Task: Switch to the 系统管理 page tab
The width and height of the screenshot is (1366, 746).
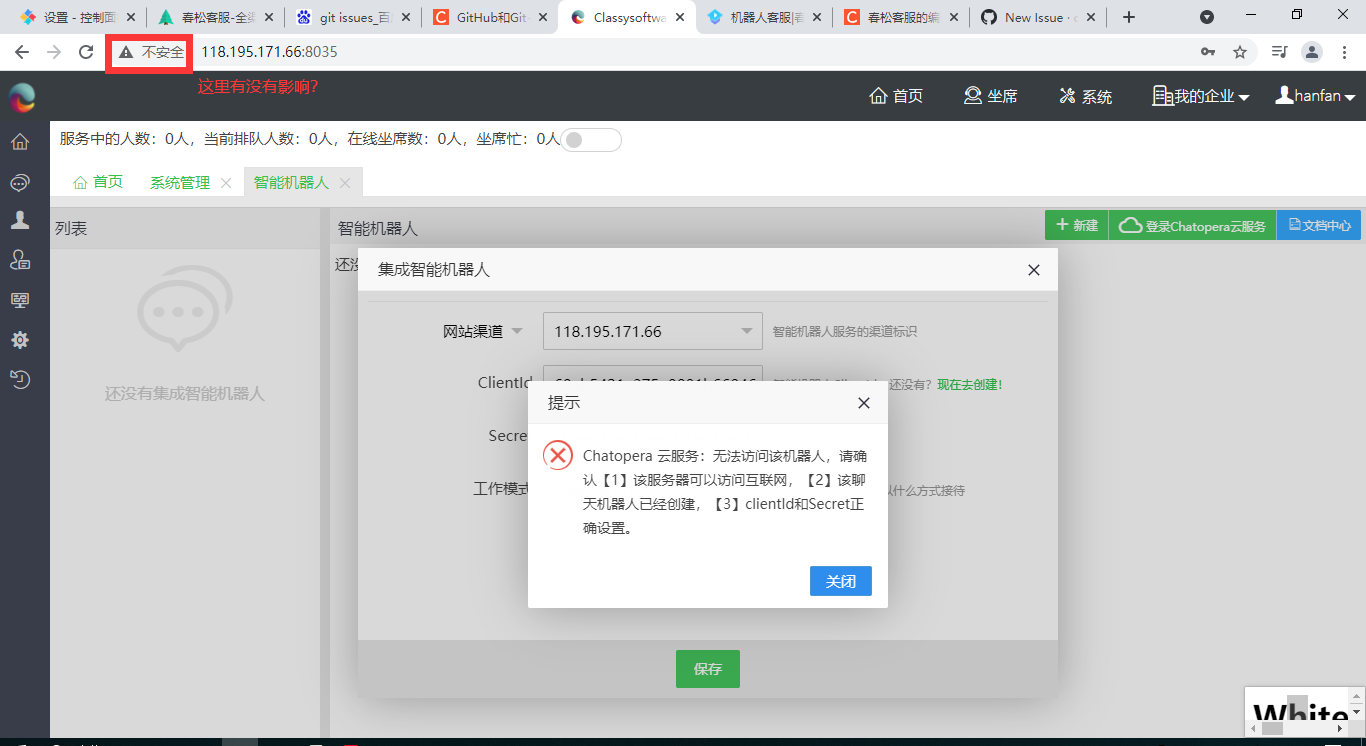Action: pos(180,183)
